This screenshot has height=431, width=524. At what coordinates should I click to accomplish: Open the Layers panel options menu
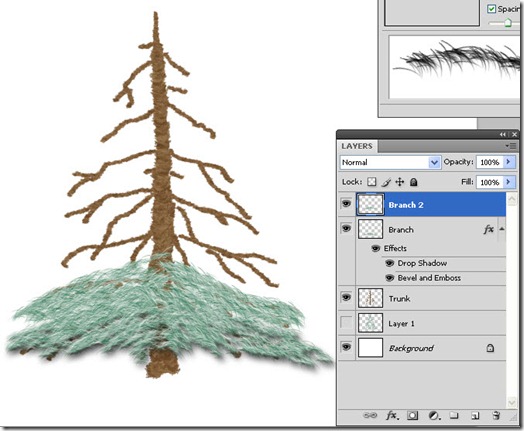point(511,146)
